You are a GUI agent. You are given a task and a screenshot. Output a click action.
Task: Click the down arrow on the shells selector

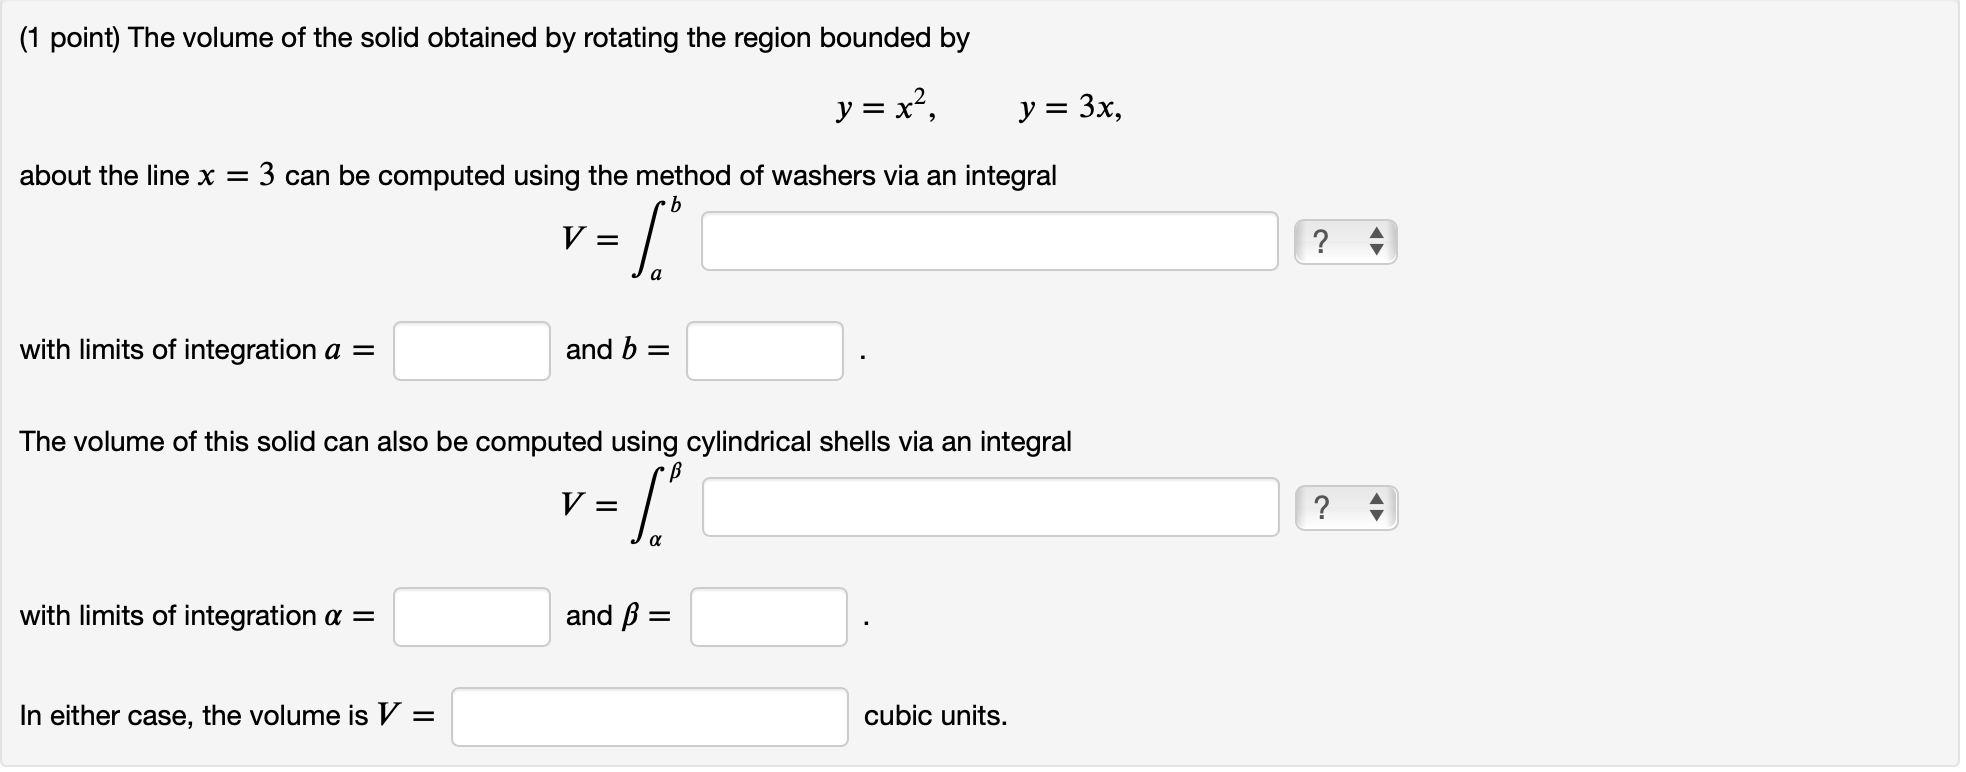tap(1376, 515)
